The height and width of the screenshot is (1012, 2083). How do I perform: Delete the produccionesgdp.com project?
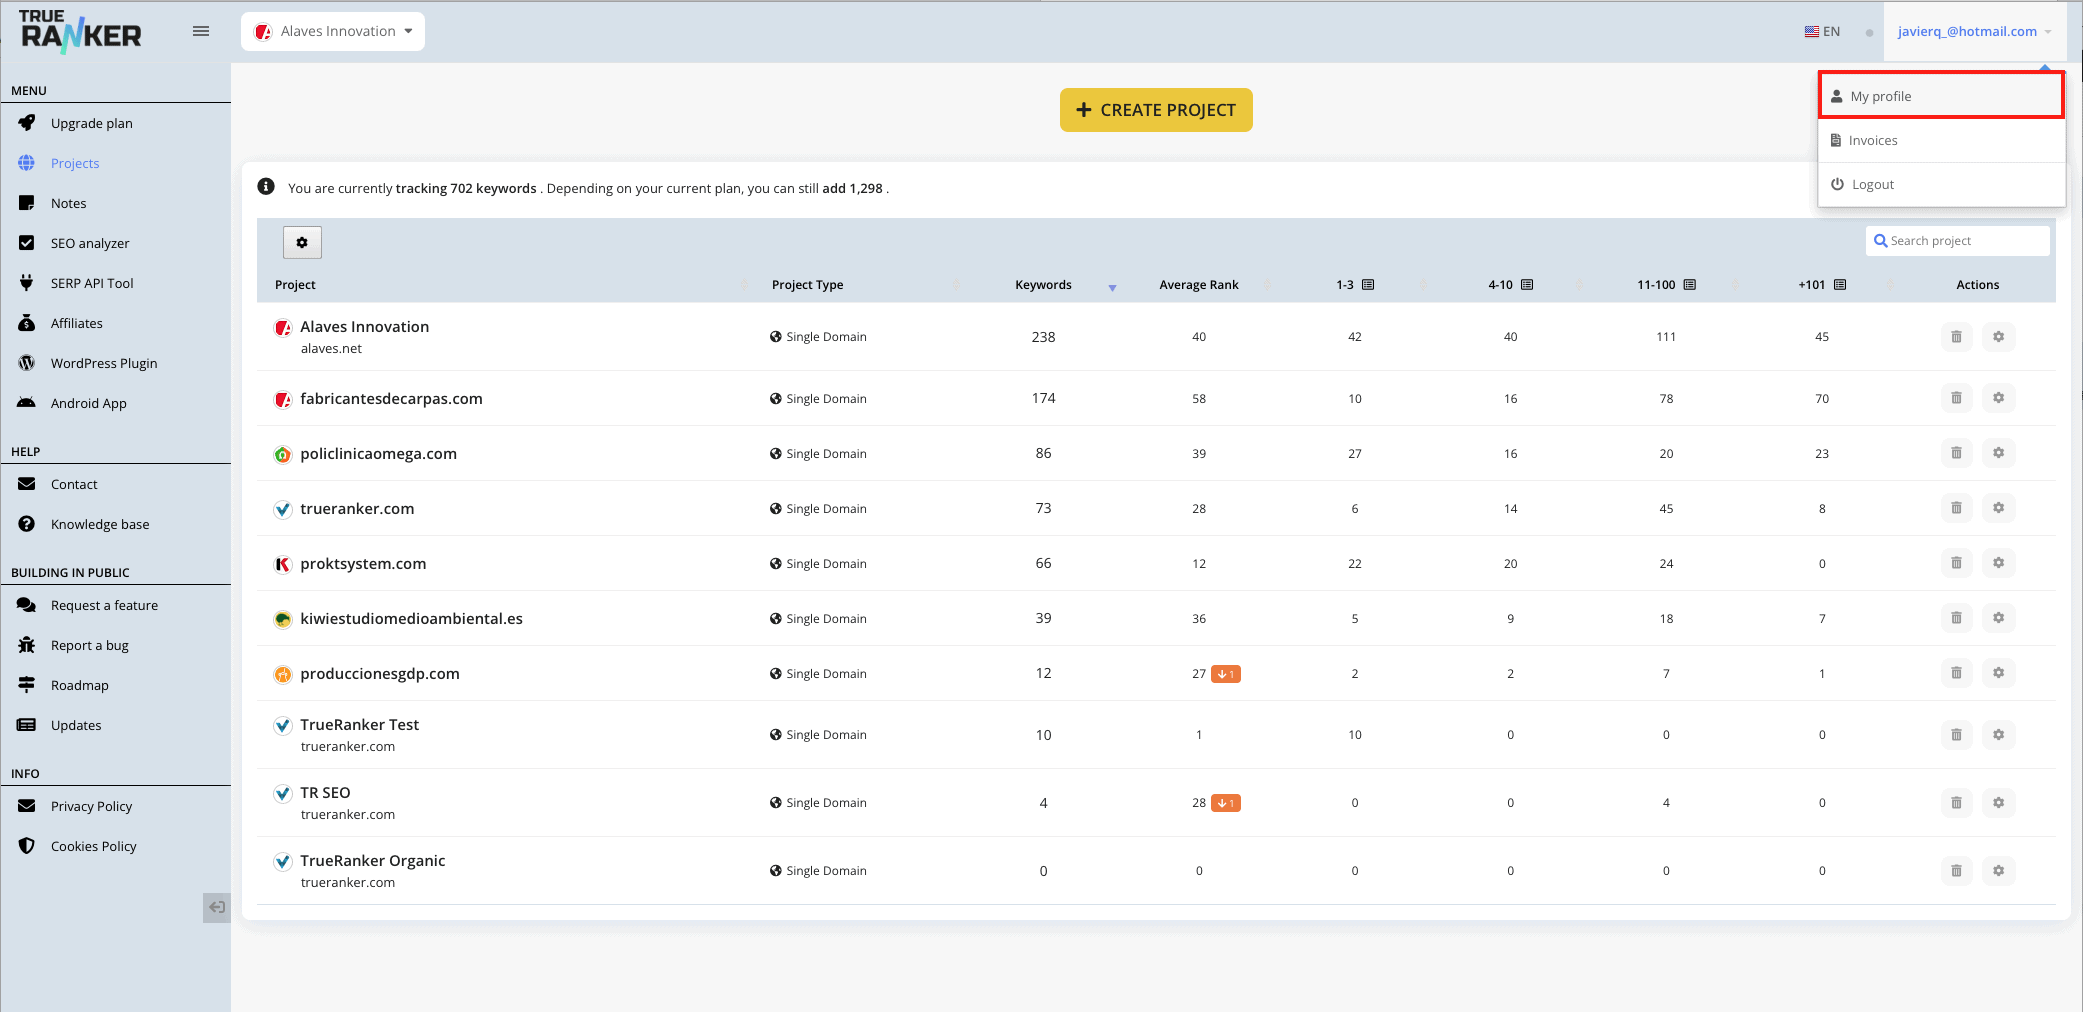(x=1956, y=673)
